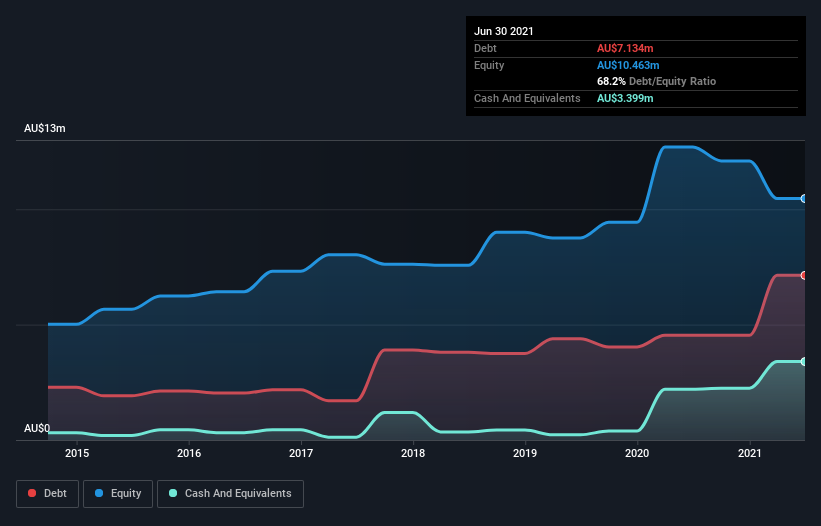
Task: Toggle the Equity series legend button
Action: pyautogui.click(x=118, y=494)
